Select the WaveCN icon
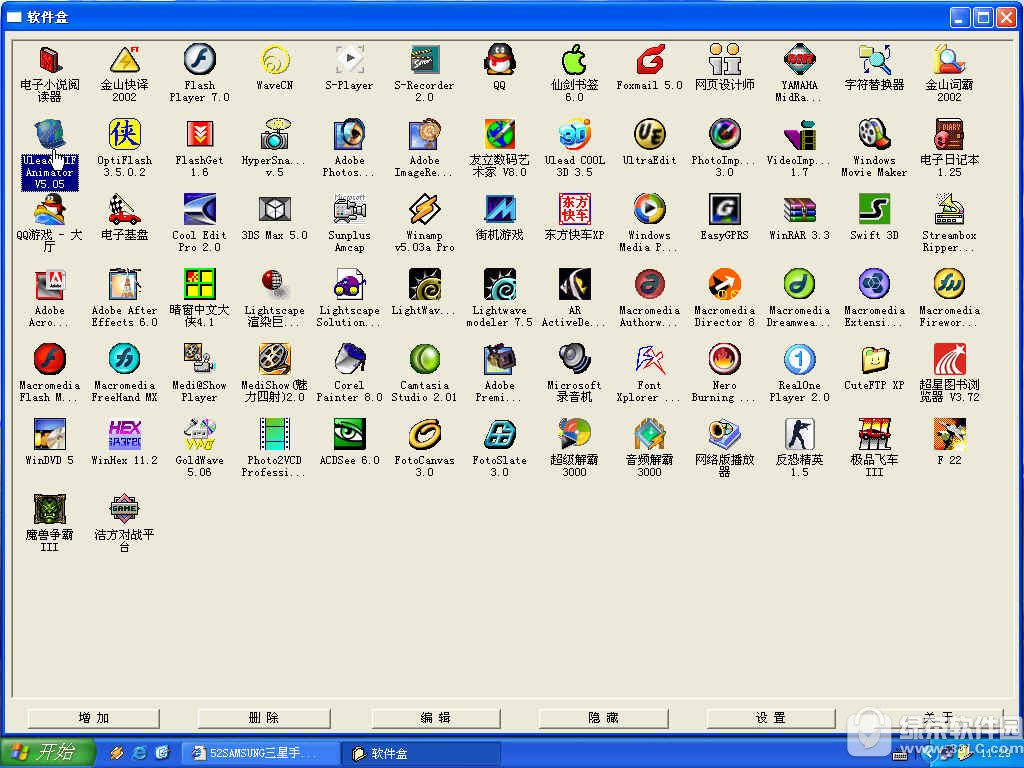 coord(274,59)
